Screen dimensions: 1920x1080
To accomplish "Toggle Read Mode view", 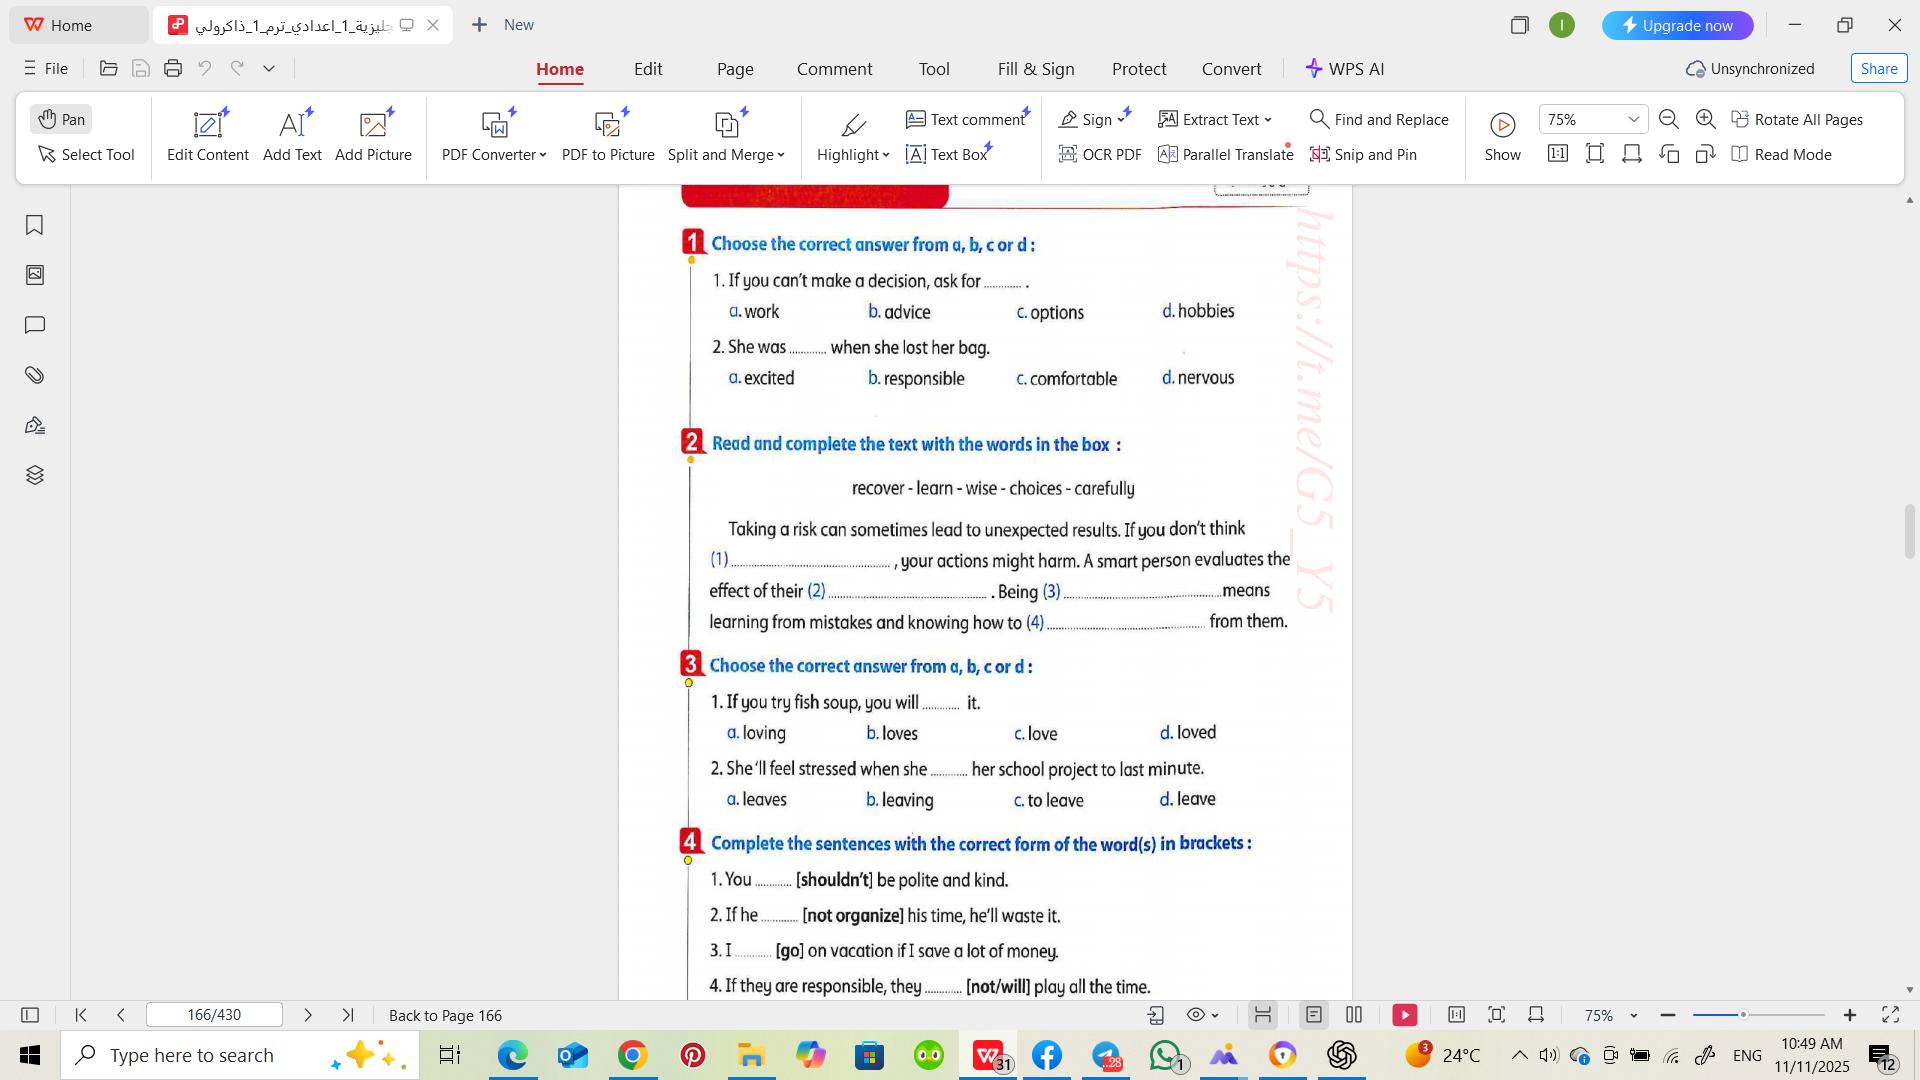I will (x=1781, y=154).
